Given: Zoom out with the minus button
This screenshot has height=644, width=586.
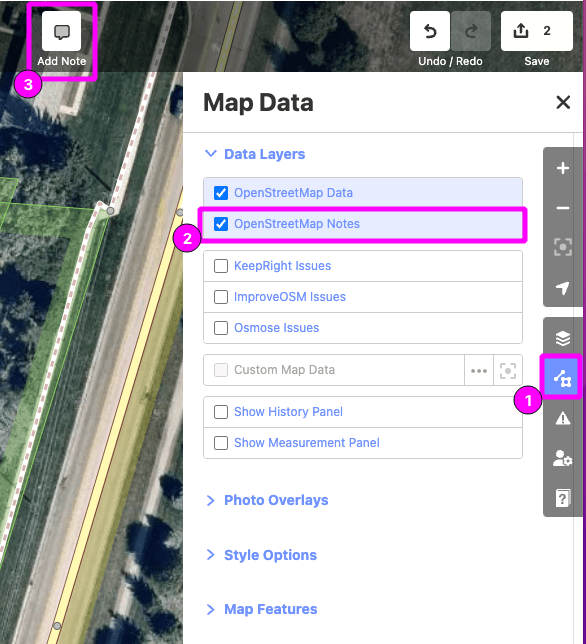Looking at the screenshot, I should [563, 208].
